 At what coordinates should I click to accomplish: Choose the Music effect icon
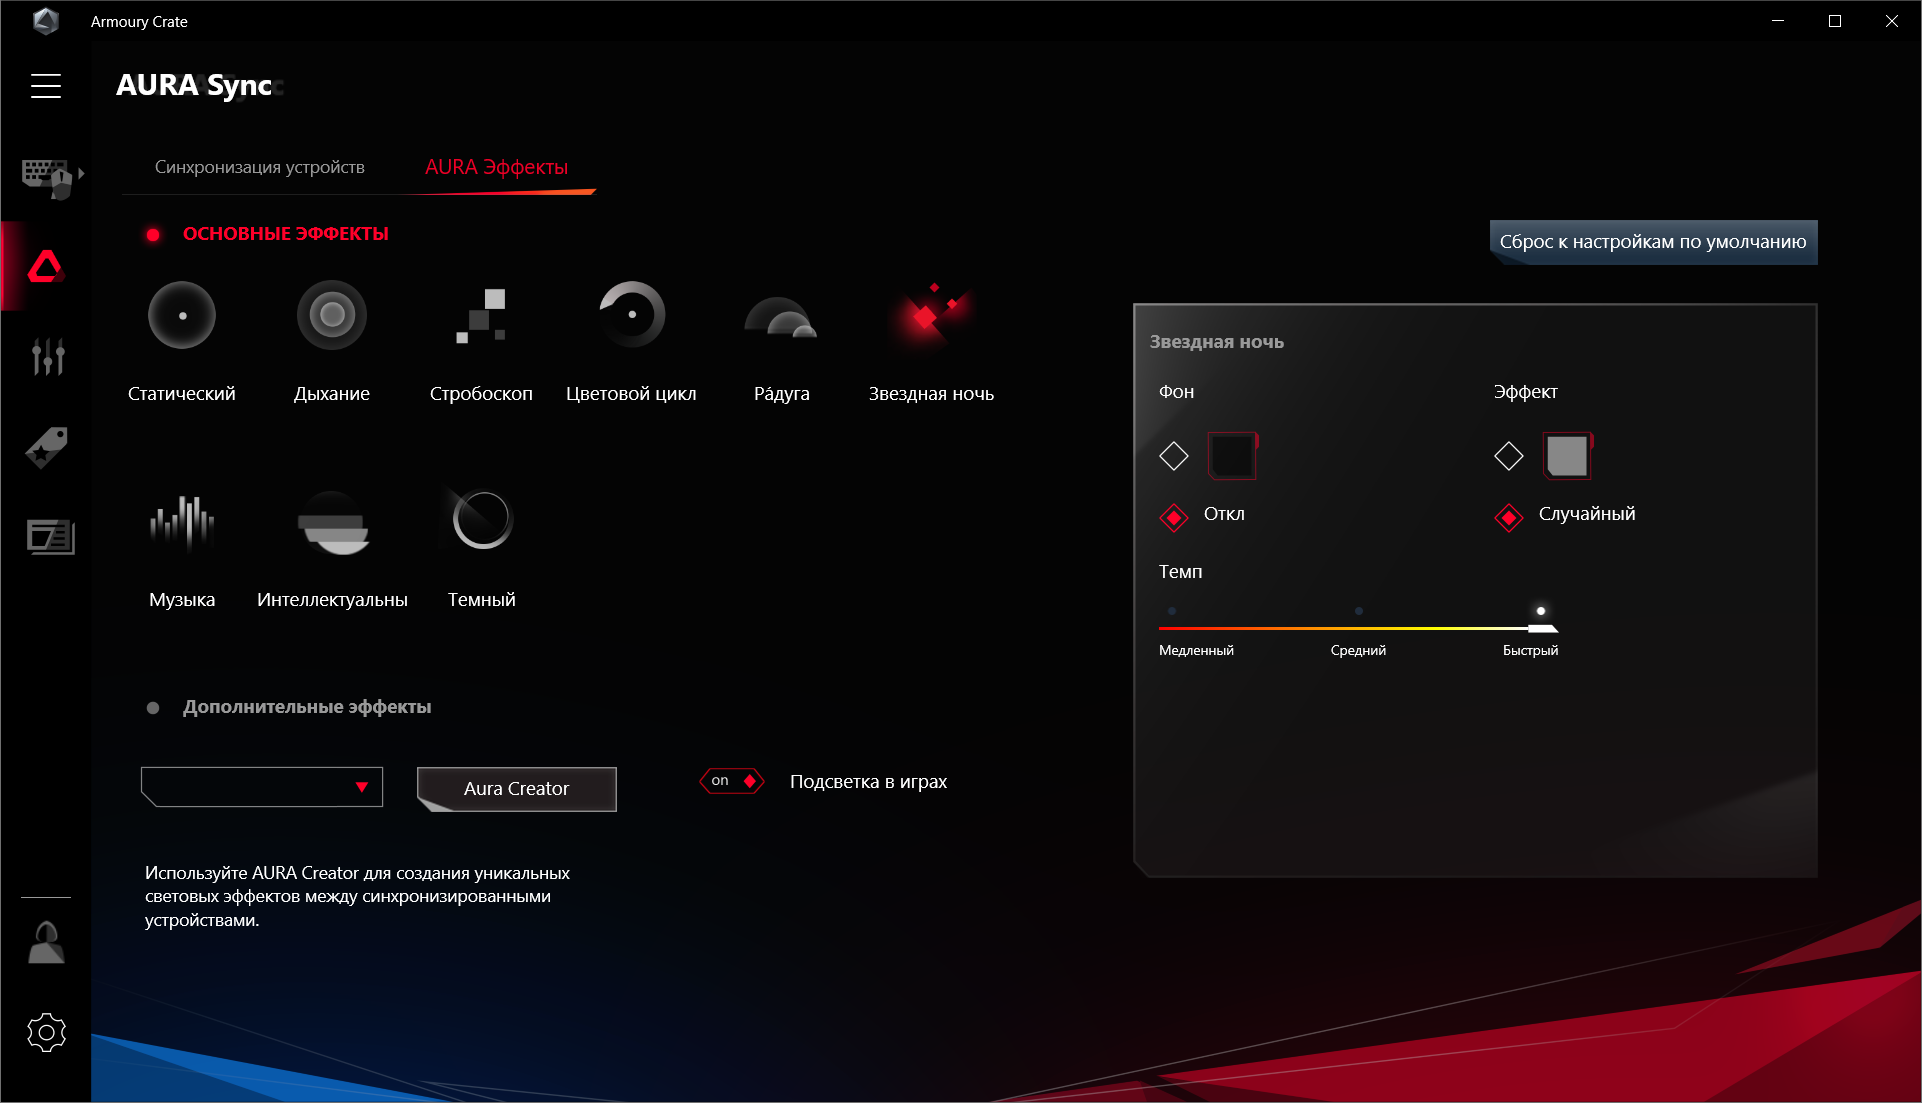click(182, 522)
